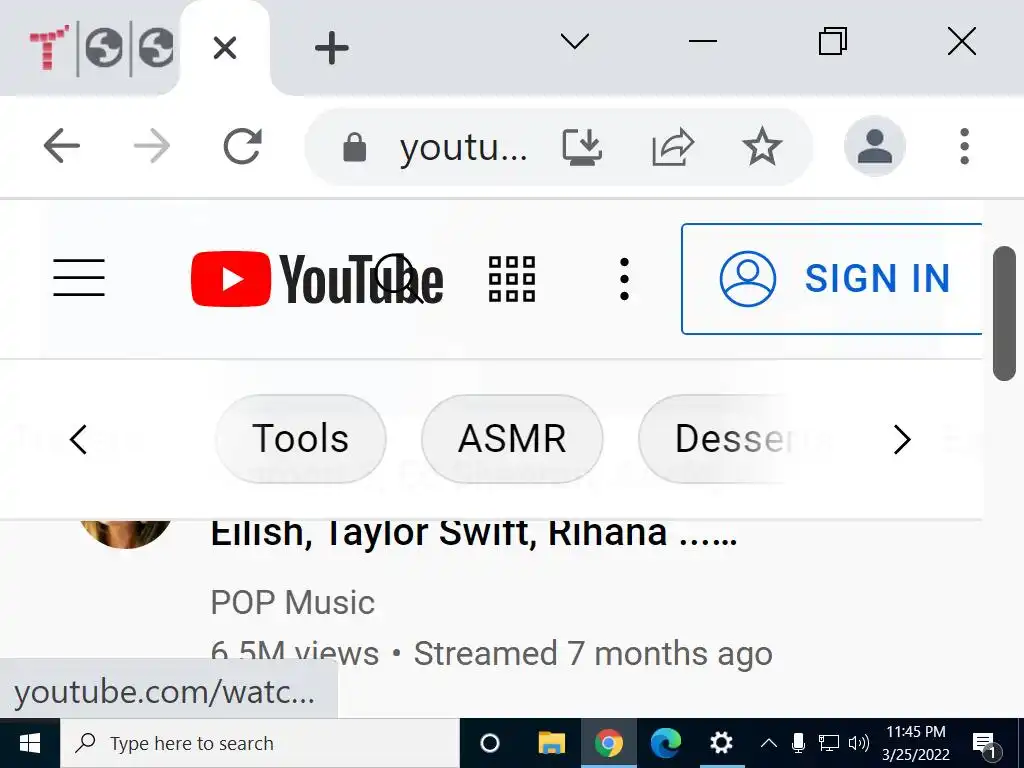Open the video titled Eilish, Taylor Swift, Rihana
This screenshot has height=768, width=1024.
473,534
